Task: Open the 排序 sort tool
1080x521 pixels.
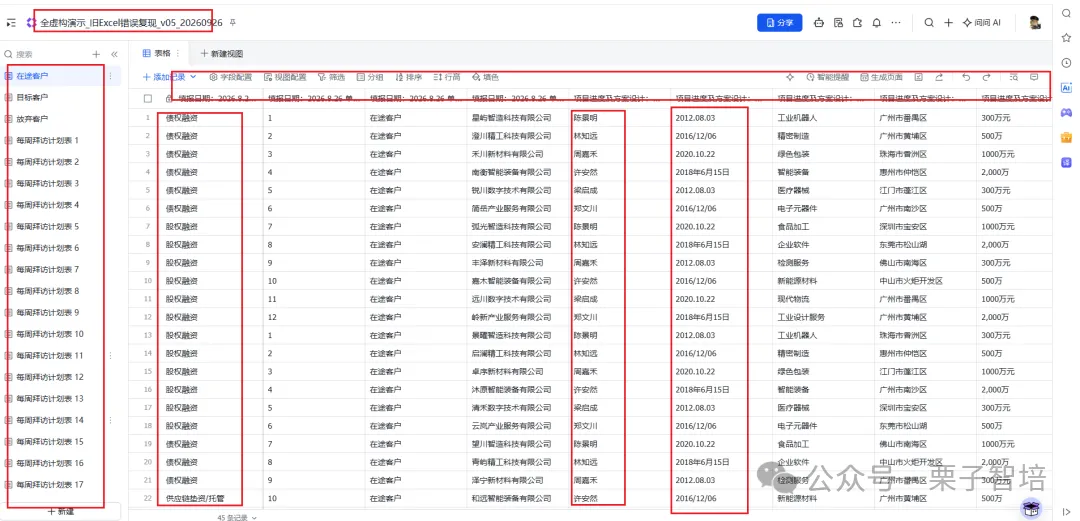Action: (408, 77)
